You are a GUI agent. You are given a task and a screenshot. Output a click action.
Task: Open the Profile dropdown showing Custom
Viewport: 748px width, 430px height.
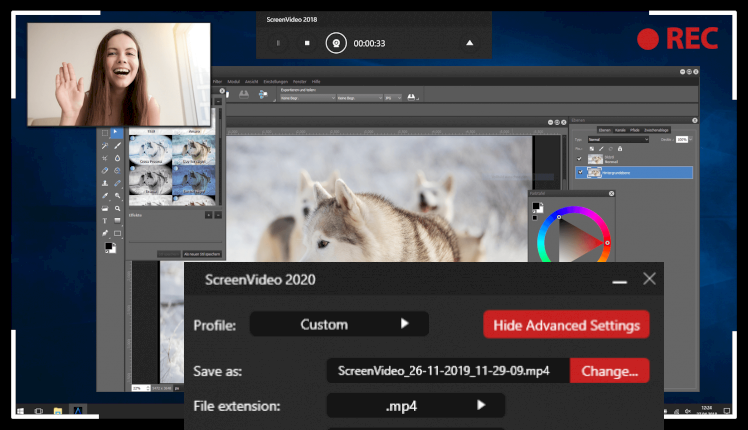(339, 324)
